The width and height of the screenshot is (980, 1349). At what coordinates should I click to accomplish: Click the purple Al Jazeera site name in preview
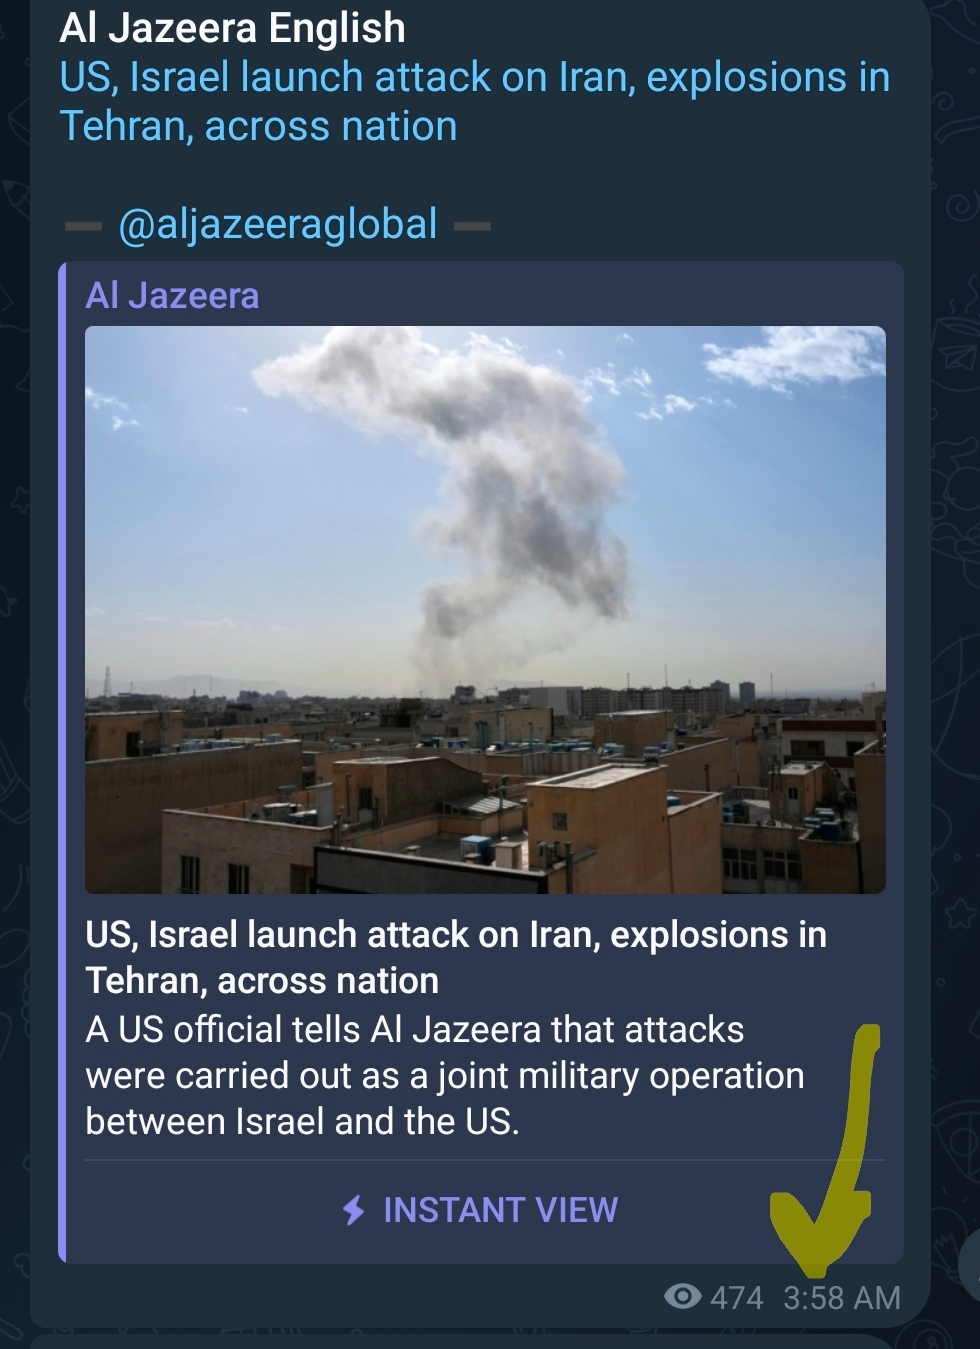172,296
